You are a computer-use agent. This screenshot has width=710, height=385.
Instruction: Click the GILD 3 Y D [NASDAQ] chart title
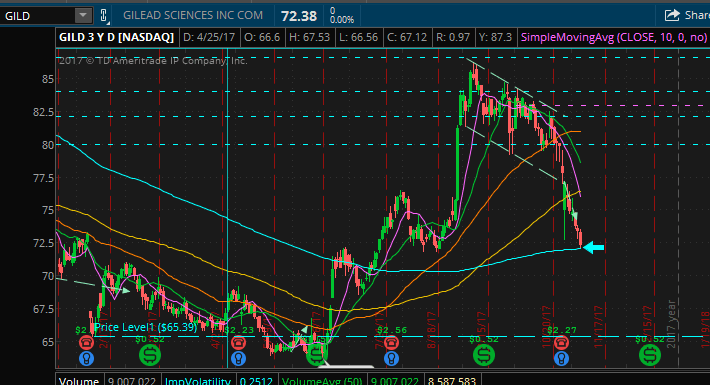pyautogui.click(x=116, y=37)
